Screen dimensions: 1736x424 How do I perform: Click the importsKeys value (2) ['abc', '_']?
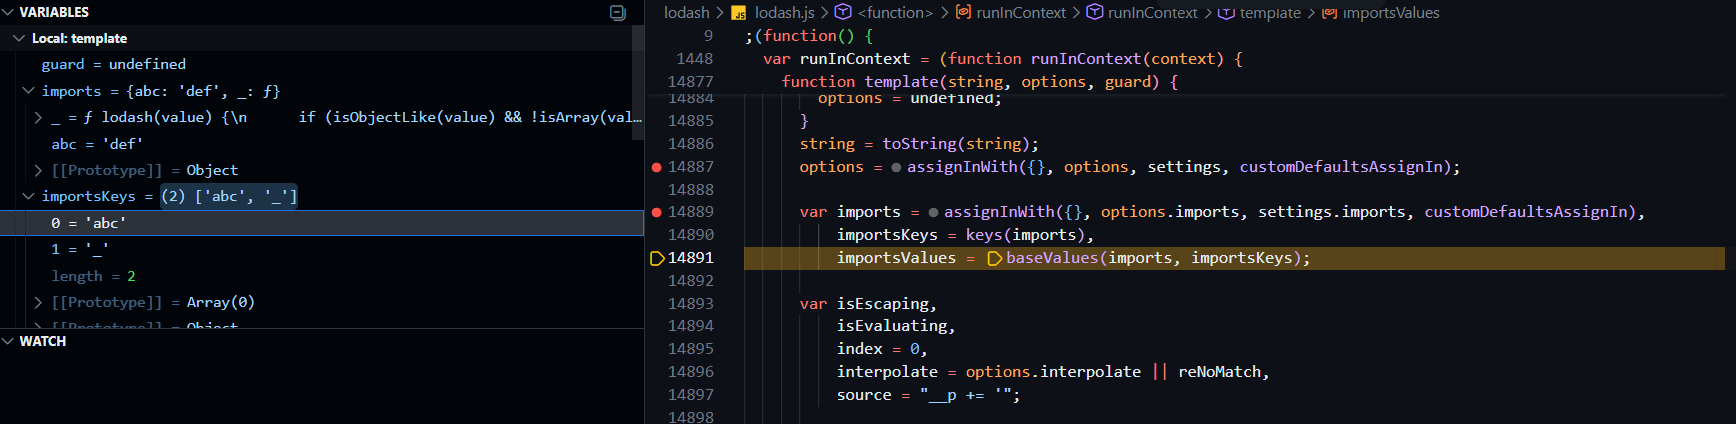click(x=229, y=196)
